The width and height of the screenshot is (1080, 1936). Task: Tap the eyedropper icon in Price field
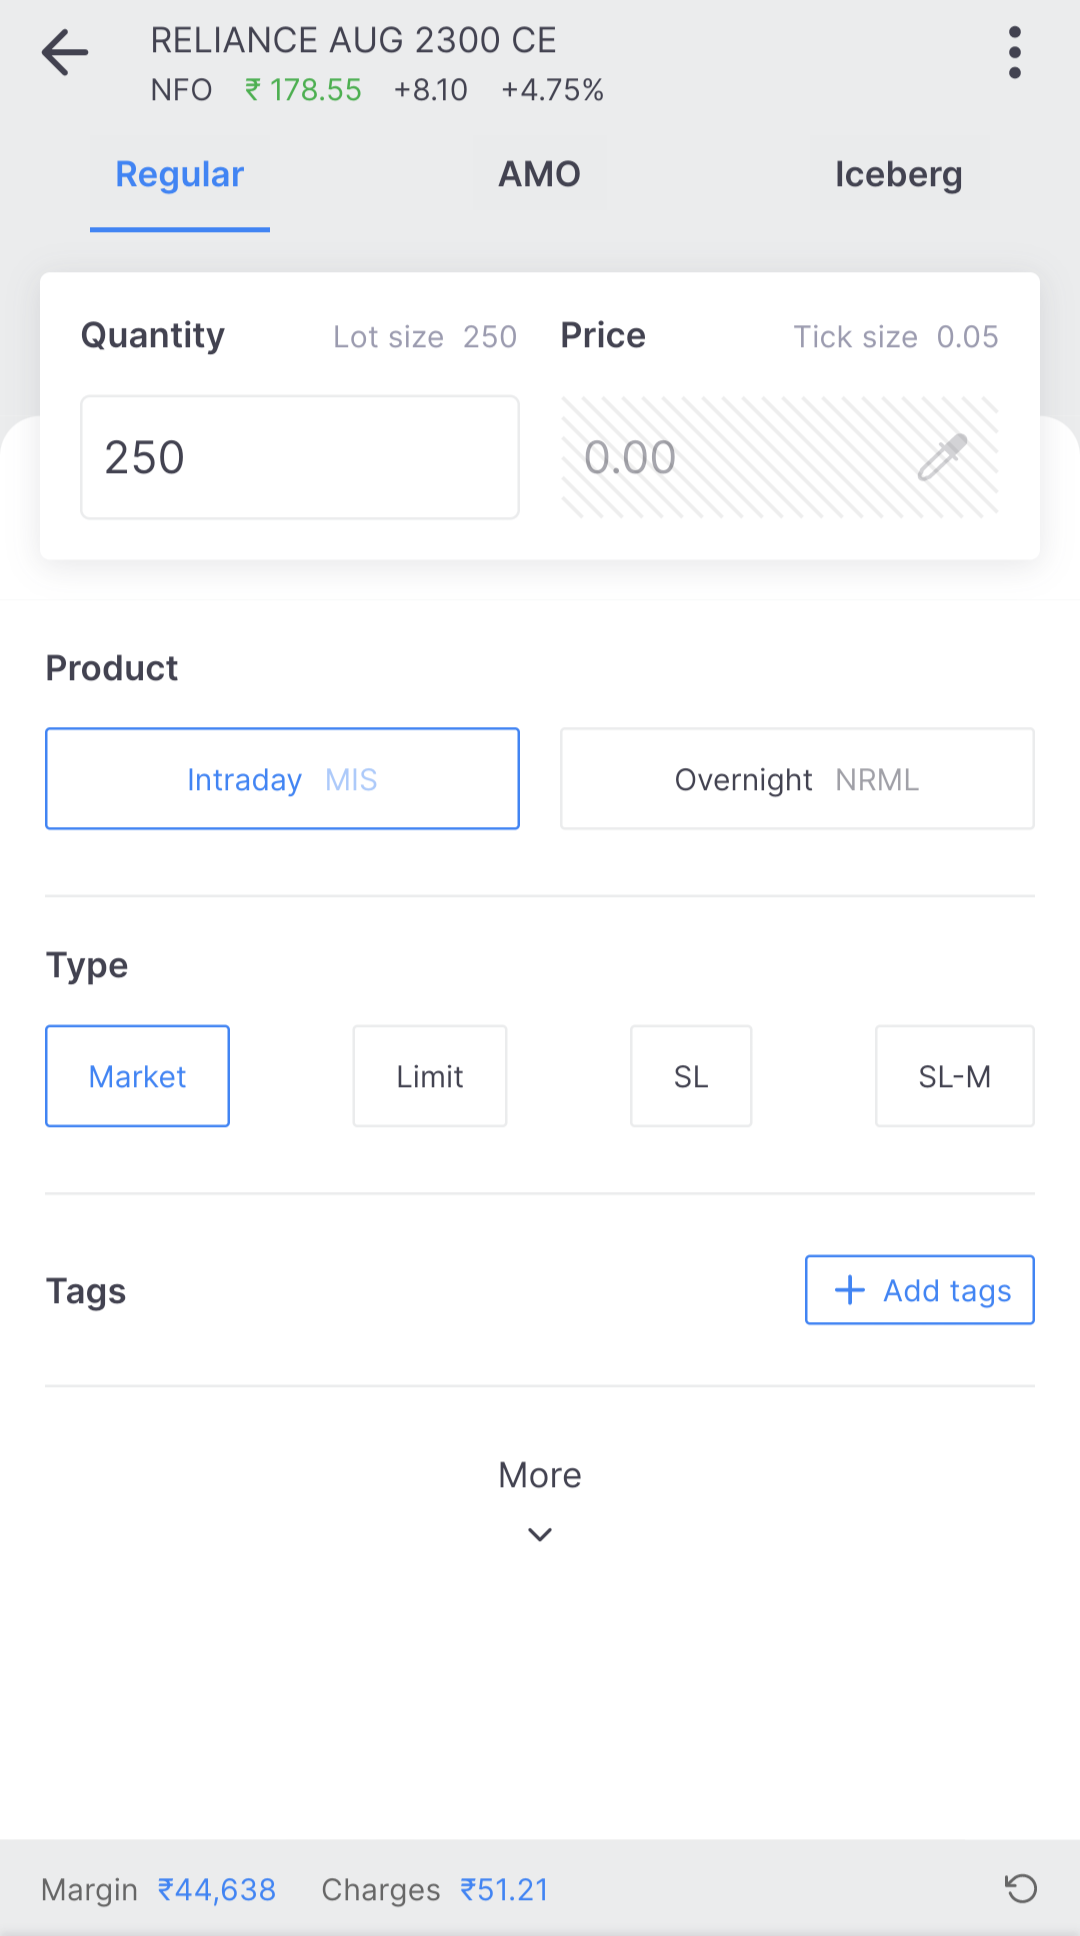942,457
